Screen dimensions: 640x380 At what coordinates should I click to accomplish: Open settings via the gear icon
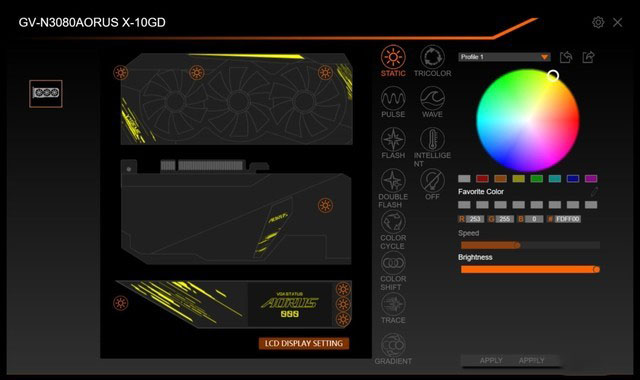tap(598, 22)
